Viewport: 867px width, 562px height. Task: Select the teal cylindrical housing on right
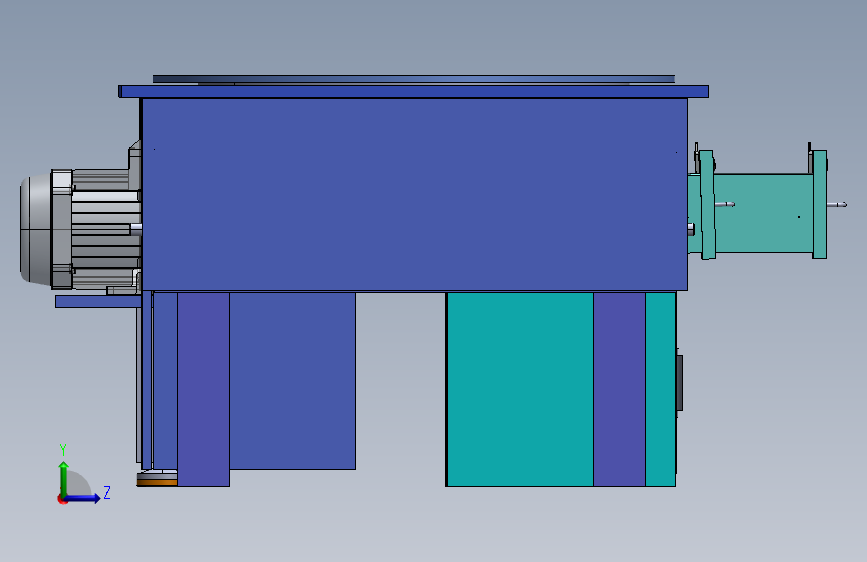click(763, 213)
